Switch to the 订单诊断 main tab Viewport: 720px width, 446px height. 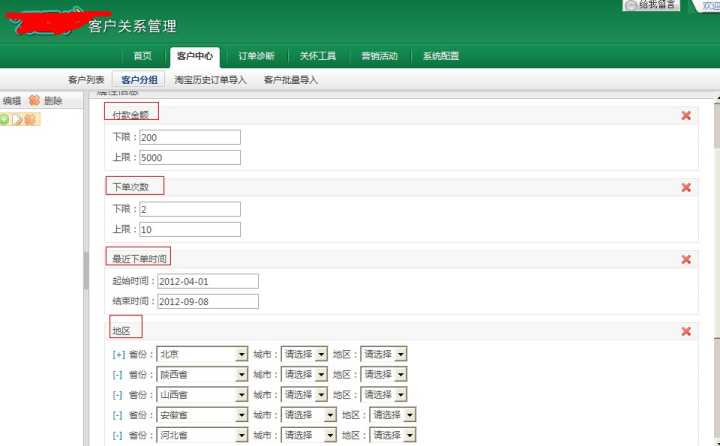257,56
